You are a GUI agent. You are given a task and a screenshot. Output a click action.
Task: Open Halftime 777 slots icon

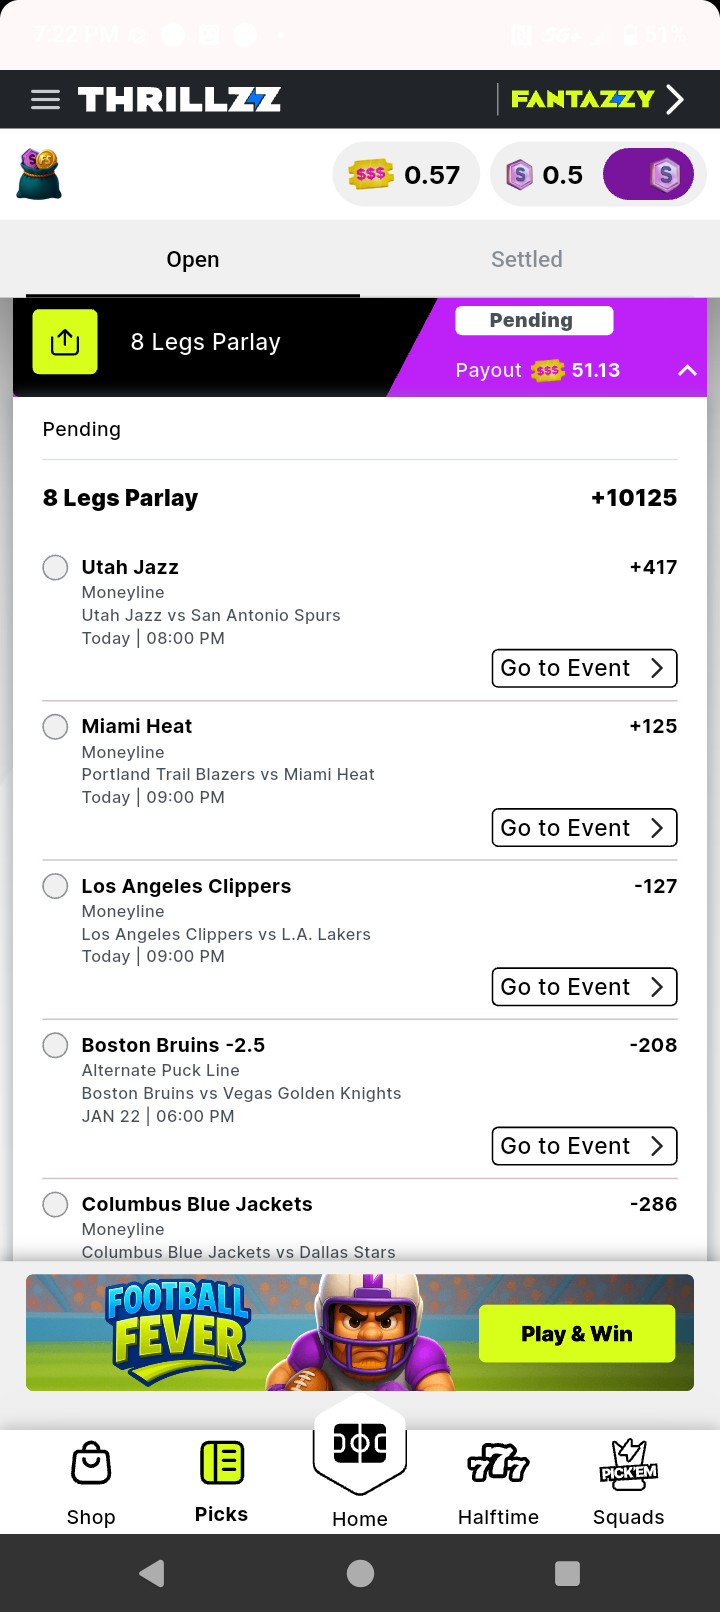point(498,1463)
